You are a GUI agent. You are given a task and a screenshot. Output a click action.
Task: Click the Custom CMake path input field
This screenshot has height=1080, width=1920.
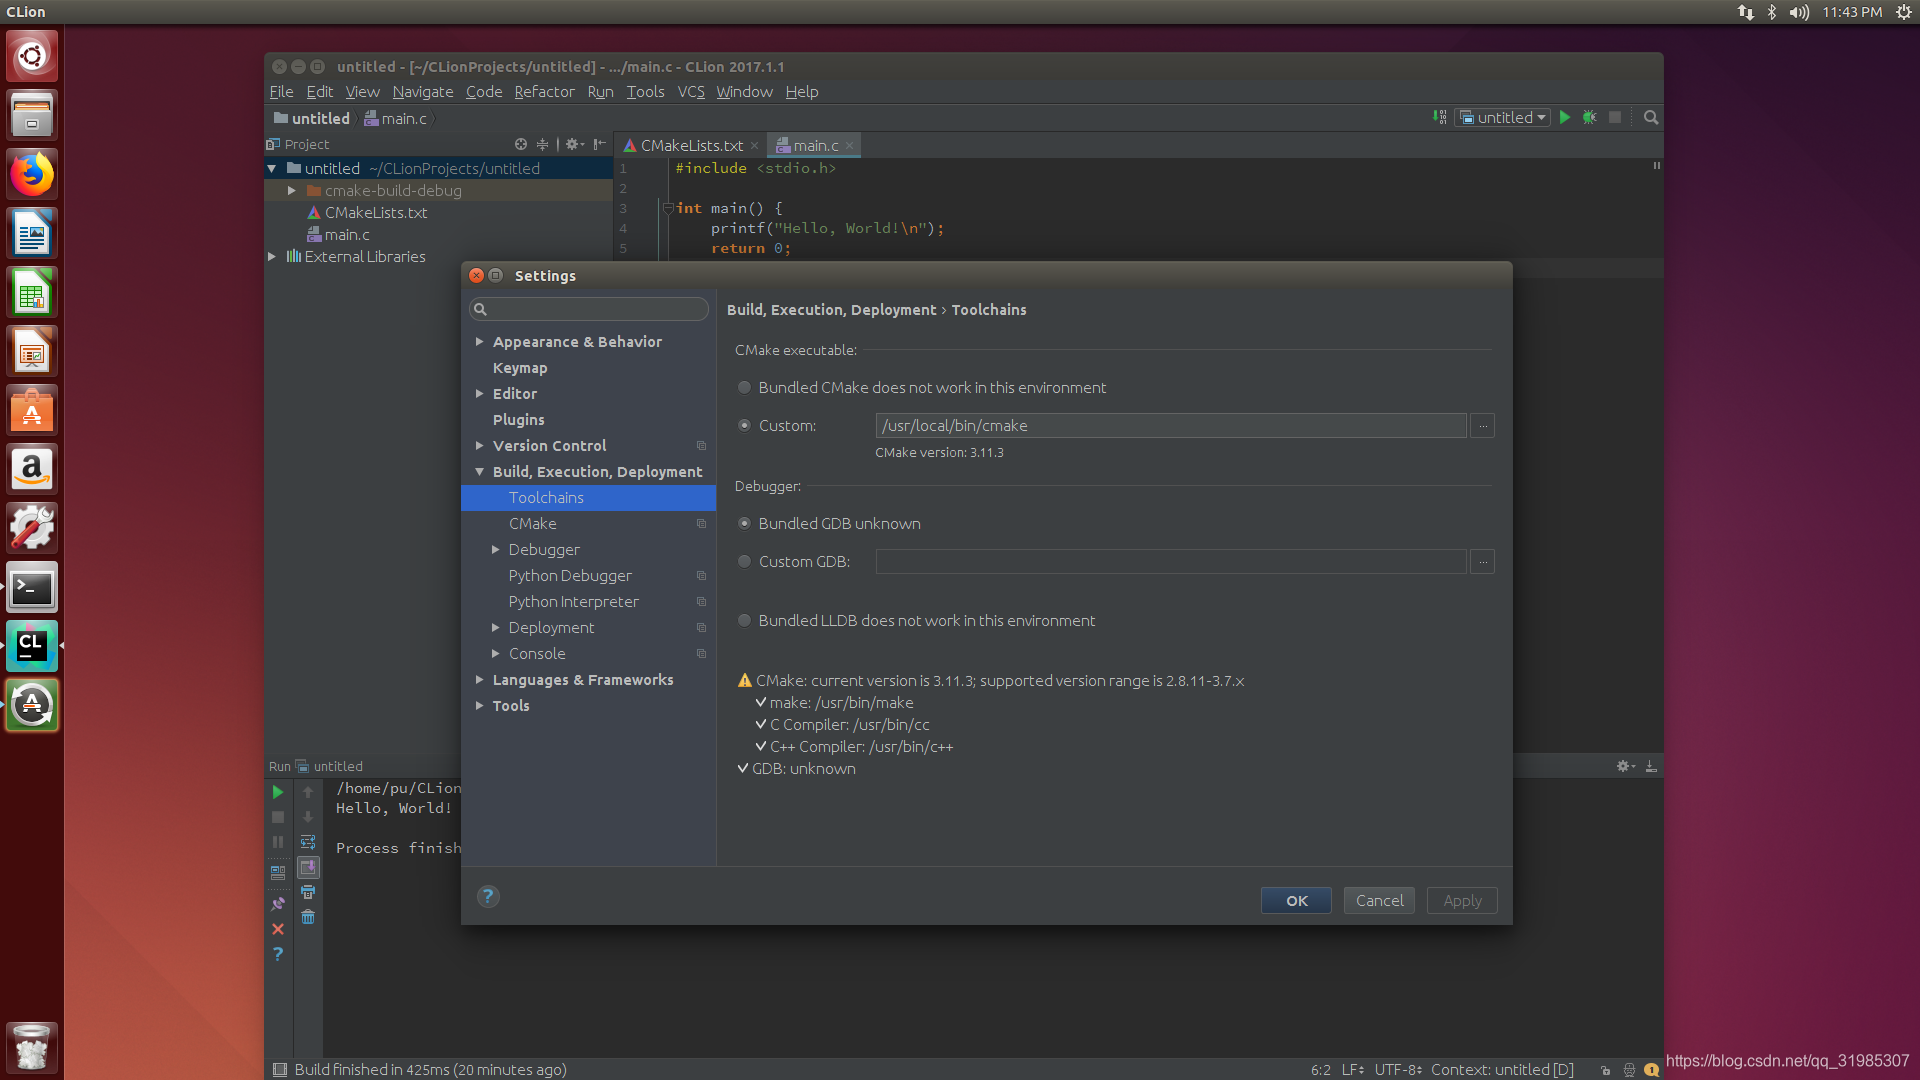coord(1170,425)
